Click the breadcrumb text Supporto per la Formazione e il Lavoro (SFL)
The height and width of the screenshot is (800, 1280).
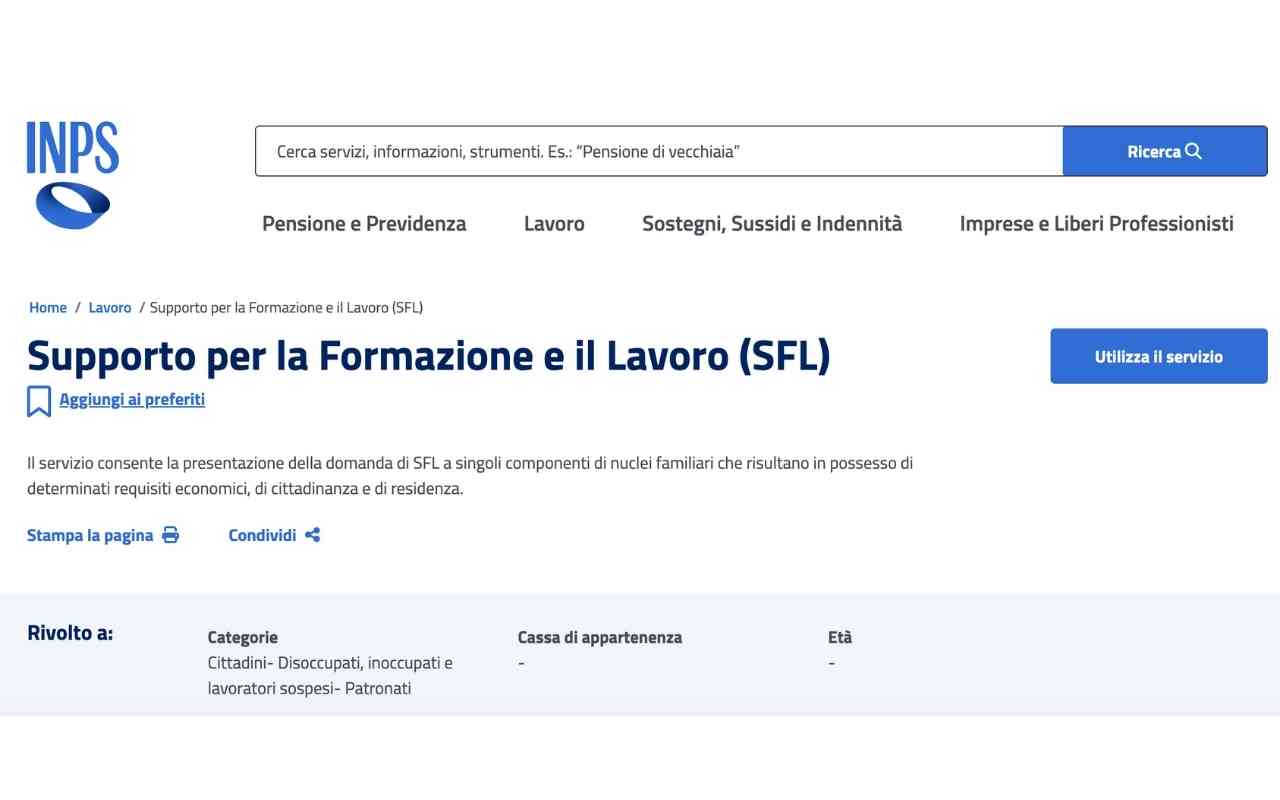[x=286, y=308]
